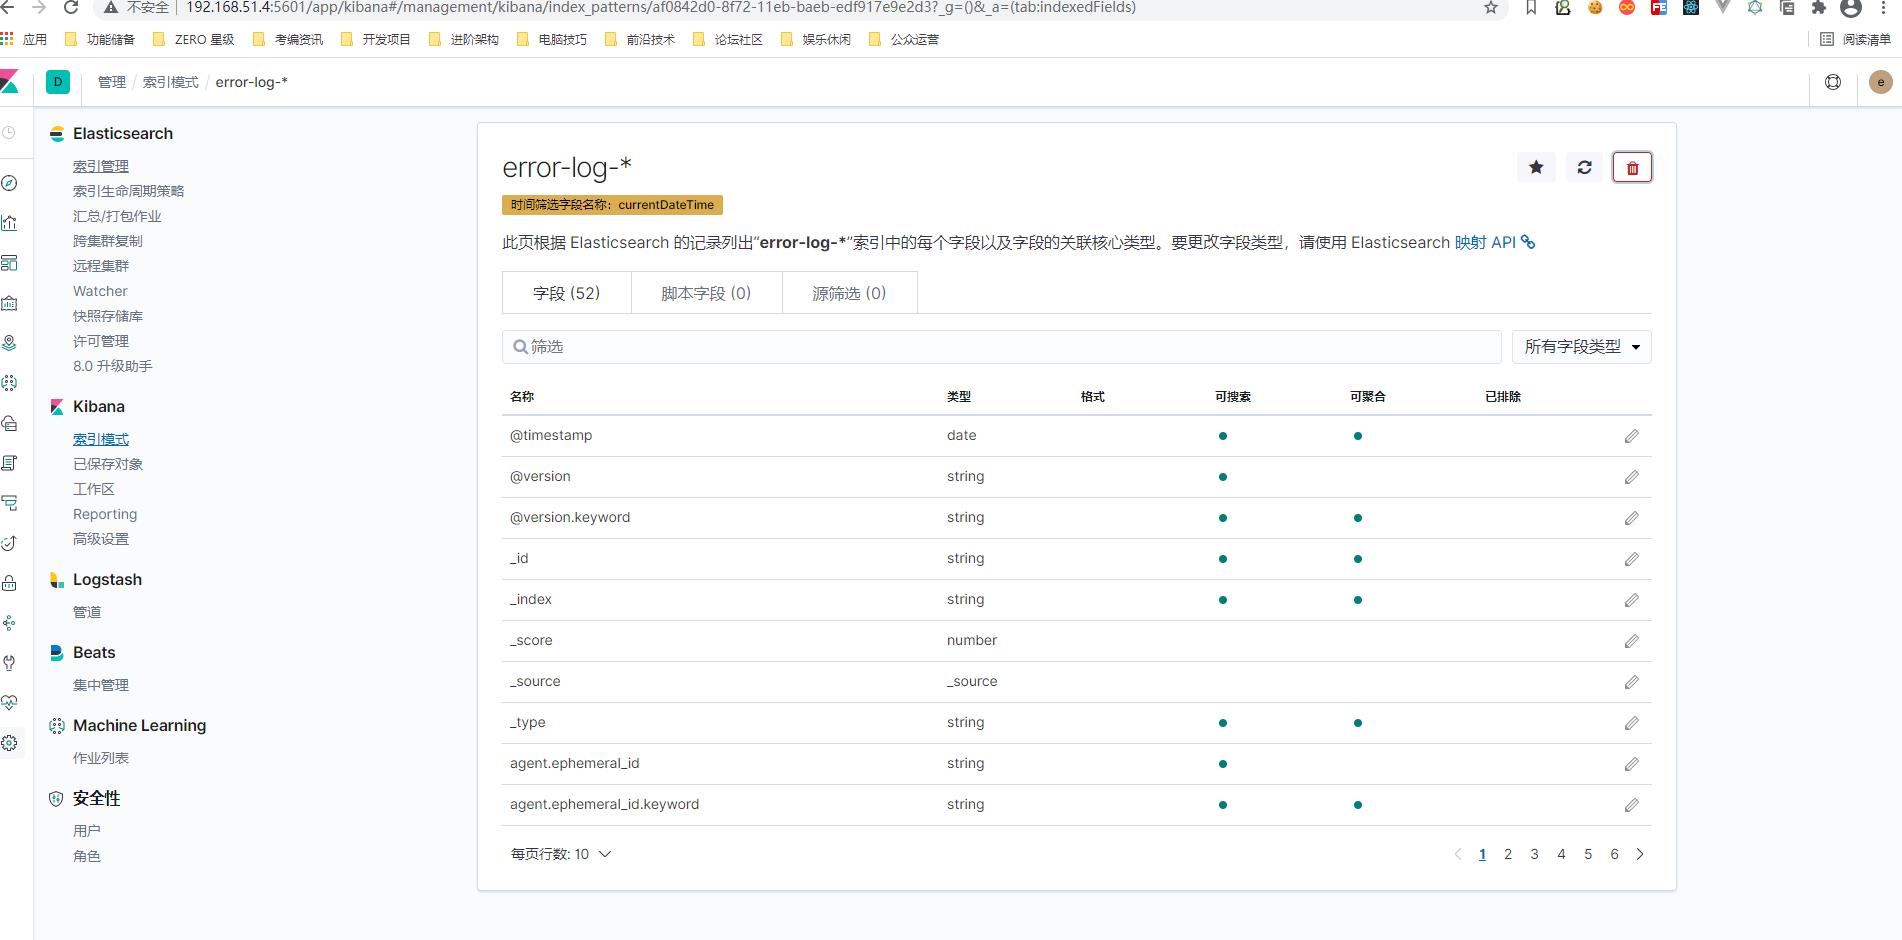Edit the _index field pencil icon
1902x940 pixels.
pos(1631,600)
